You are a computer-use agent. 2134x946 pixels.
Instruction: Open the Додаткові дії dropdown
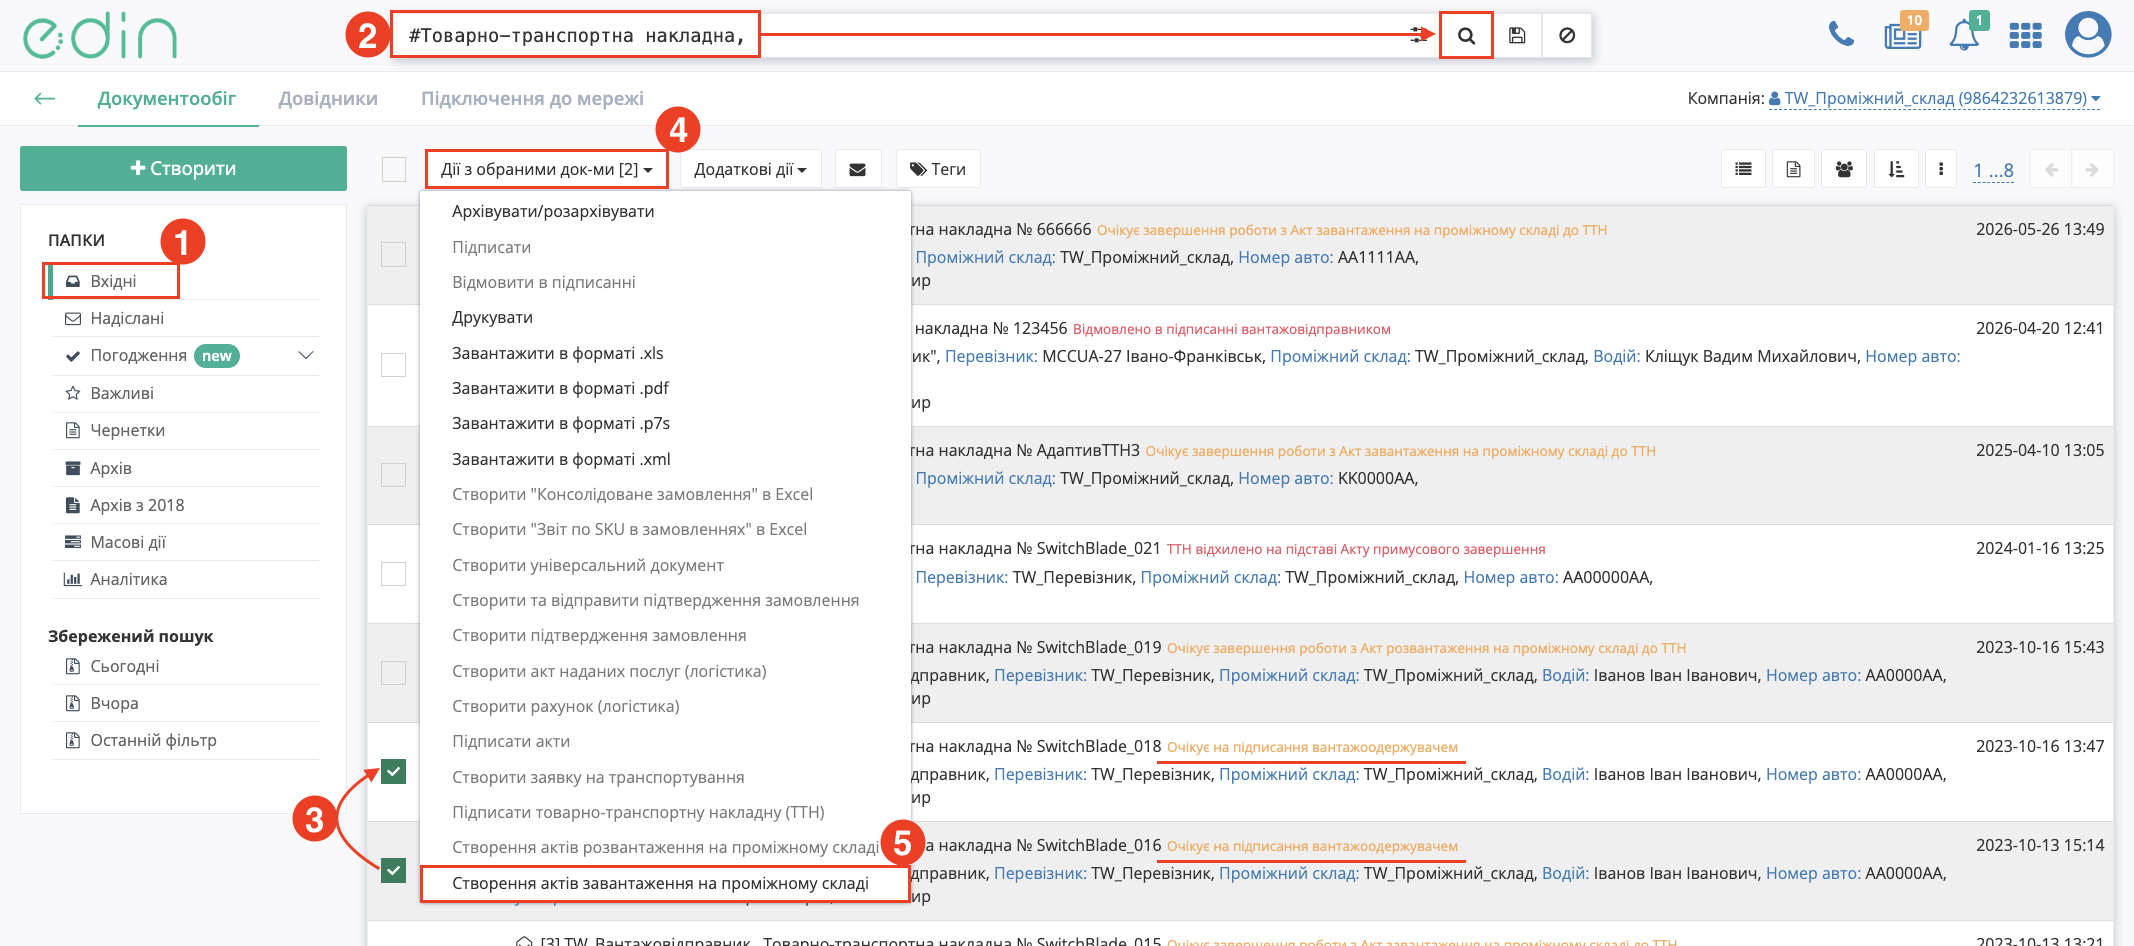click(750, 169)
